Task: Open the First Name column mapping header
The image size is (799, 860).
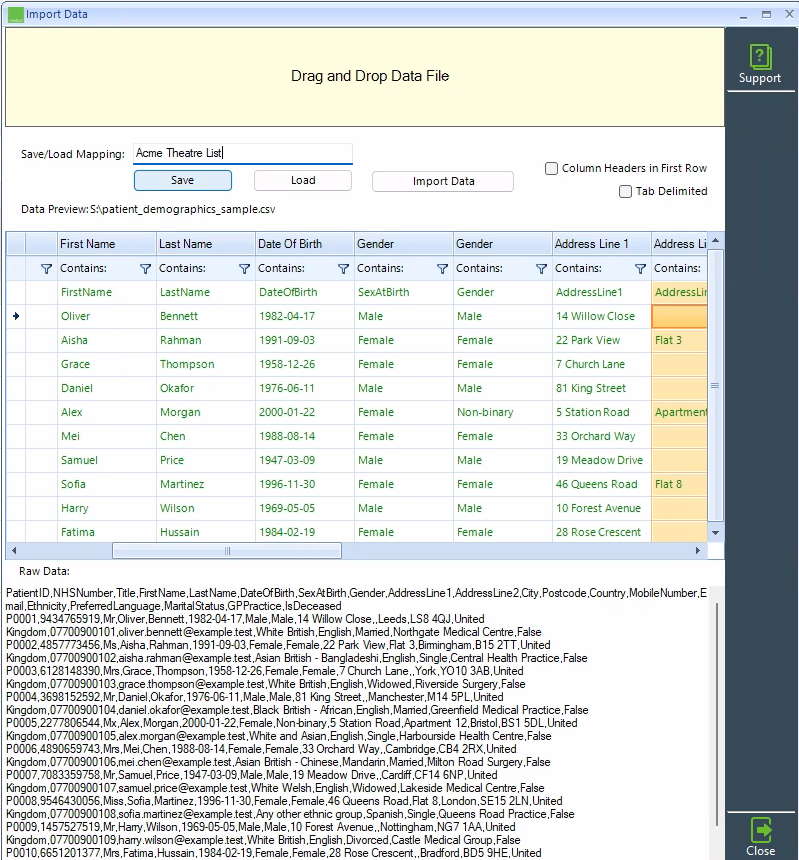Action: point(107,244)
